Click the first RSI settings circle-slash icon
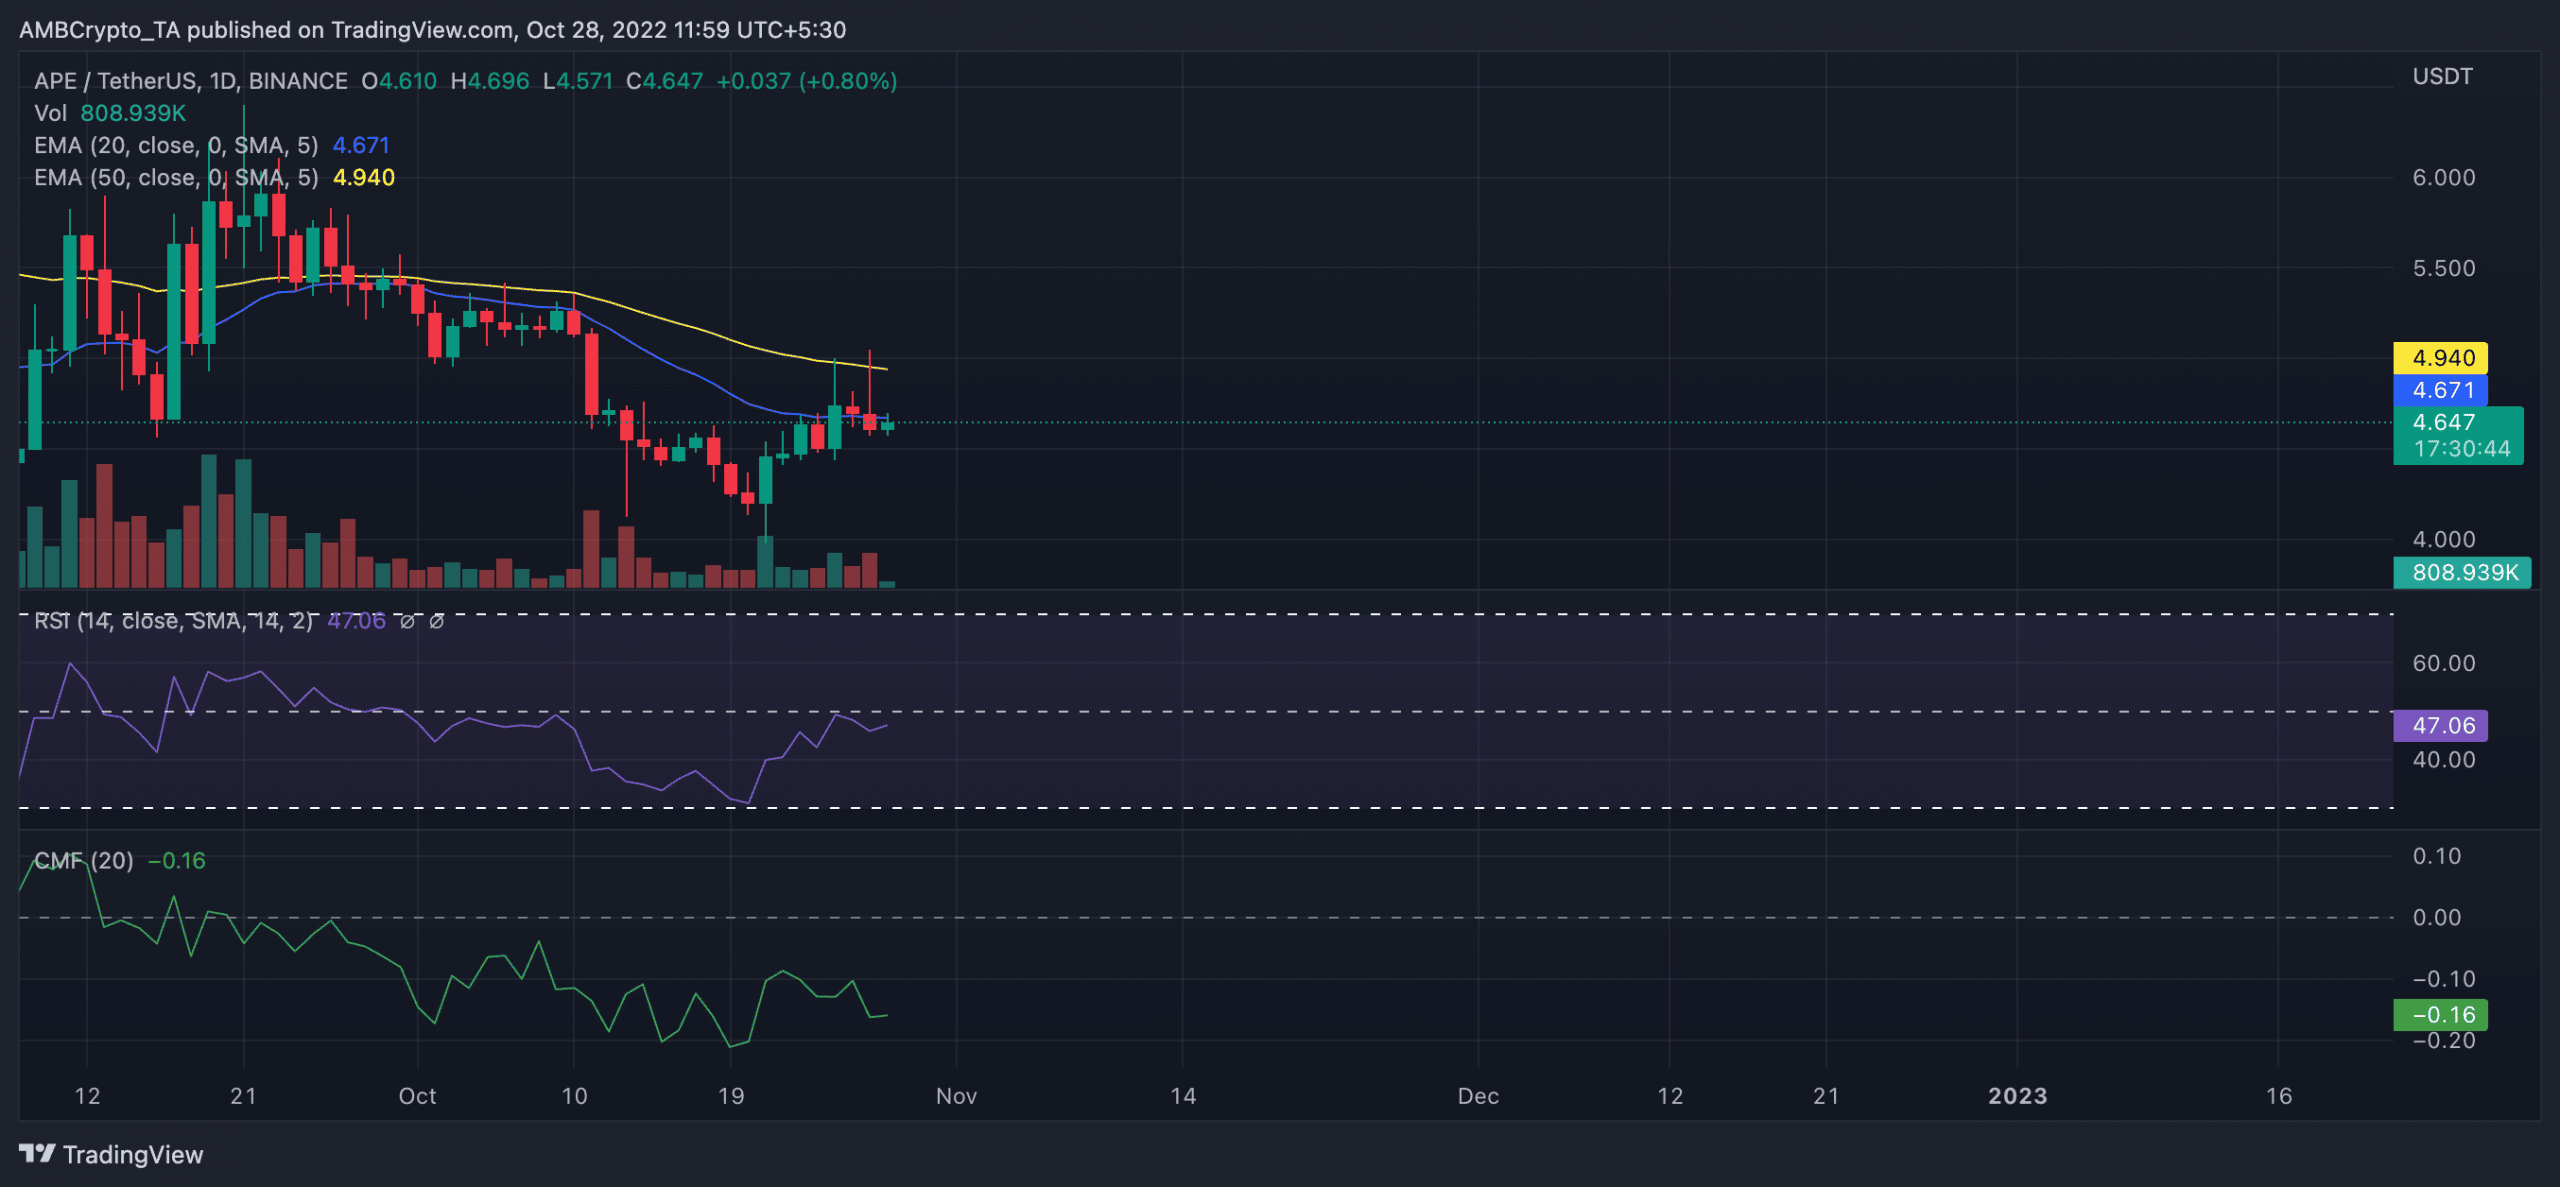The image size is (2560, 1187). (x=408, y=621)
